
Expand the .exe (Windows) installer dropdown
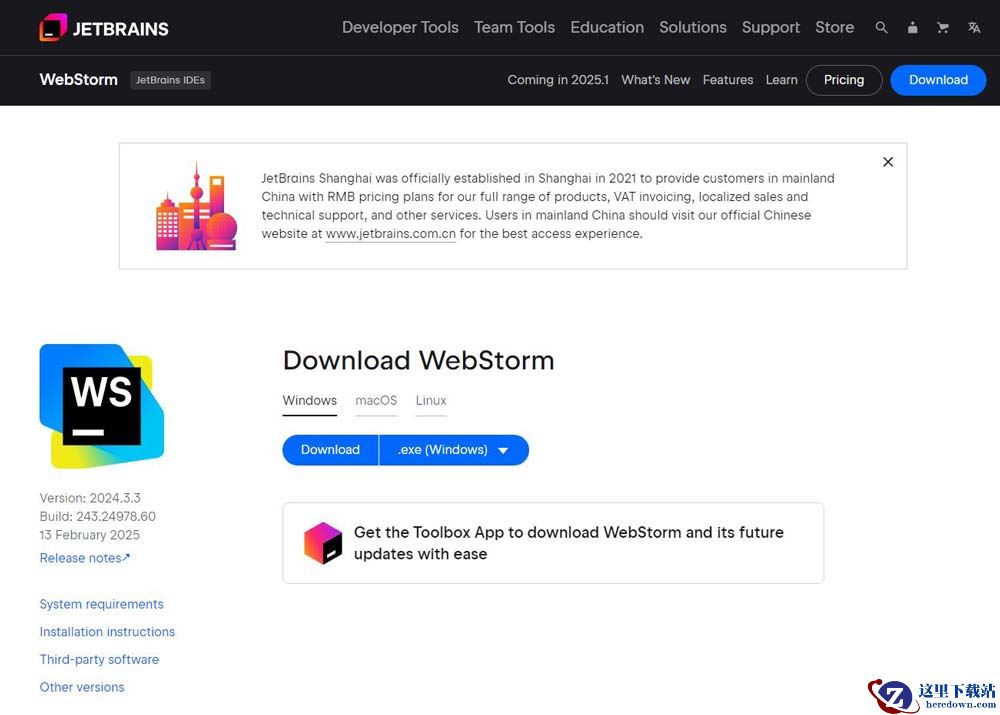pos(453,450)
